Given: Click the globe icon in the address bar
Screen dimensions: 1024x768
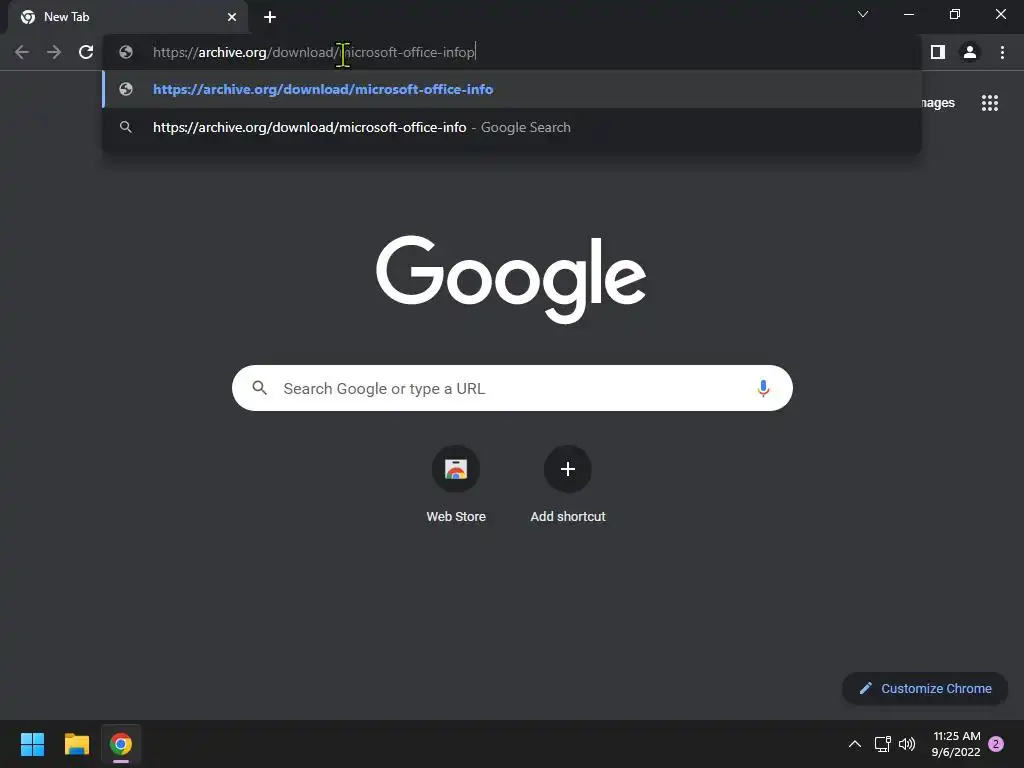Looking at the screenshot, I should (x=126, y=52).
